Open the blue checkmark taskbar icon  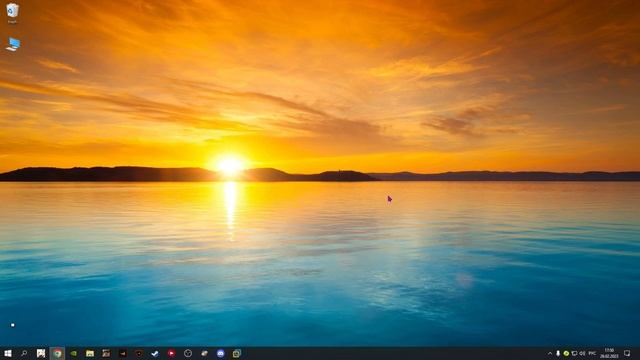point(155,353)
